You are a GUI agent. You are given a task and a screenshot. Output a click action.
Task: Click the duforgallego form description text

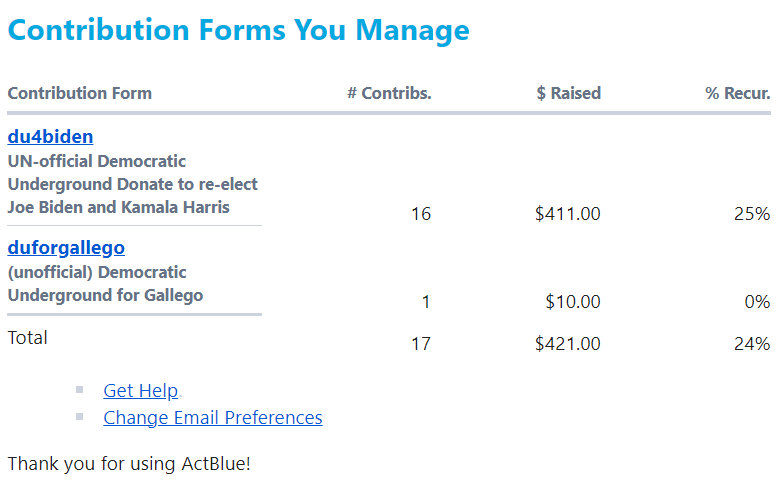click(105, 284)
